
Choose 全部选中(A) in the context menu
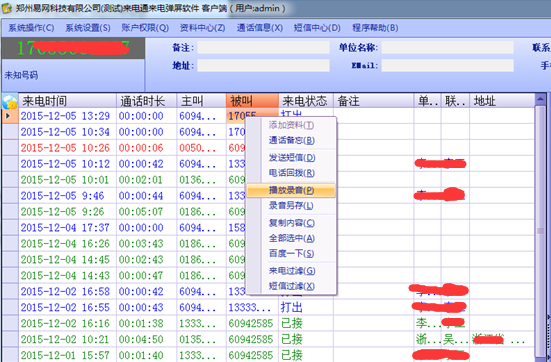(291, 238)
